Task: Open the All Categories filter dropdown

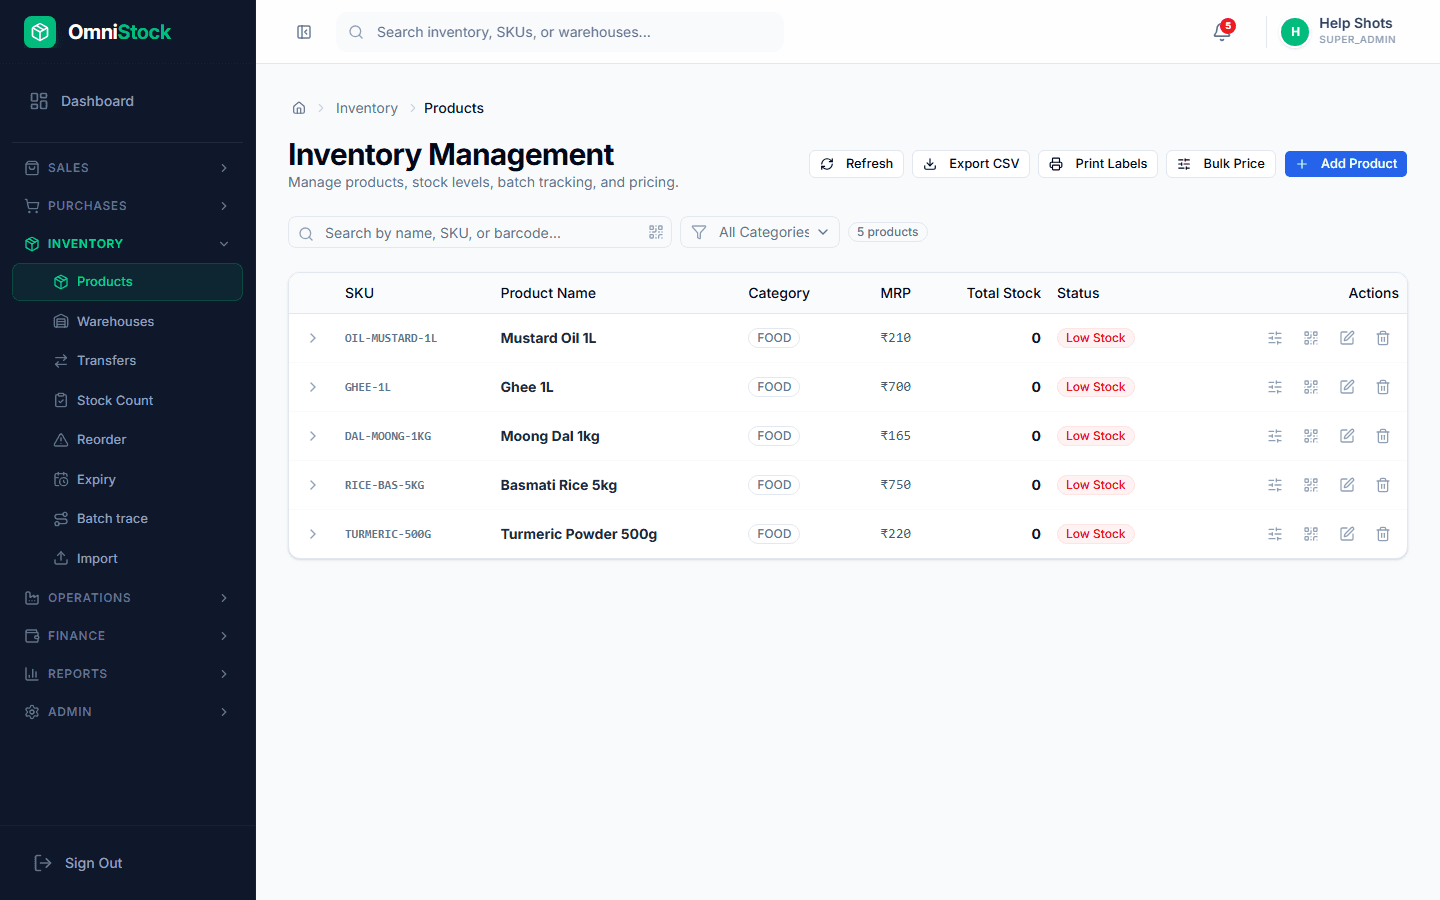Action: pyautogui.click(x=760, y=232)
